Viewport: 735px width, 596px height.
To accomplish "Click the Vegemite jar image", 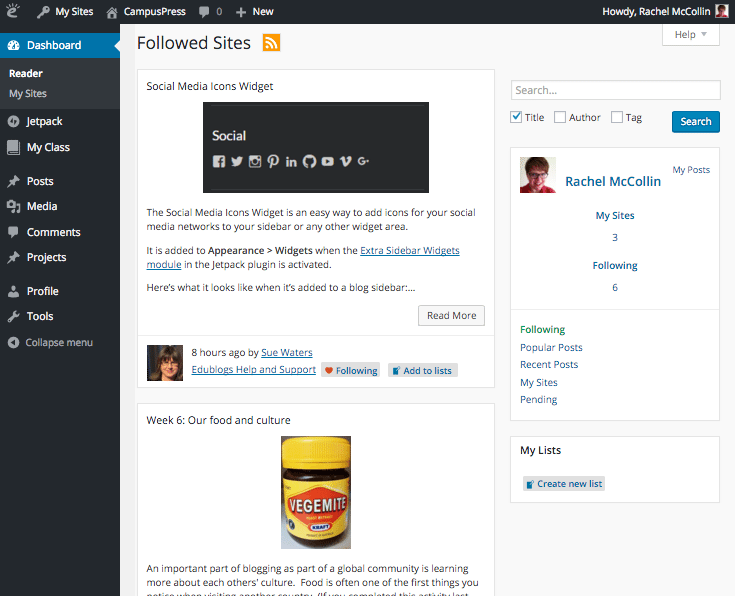I will coord(316,492).
